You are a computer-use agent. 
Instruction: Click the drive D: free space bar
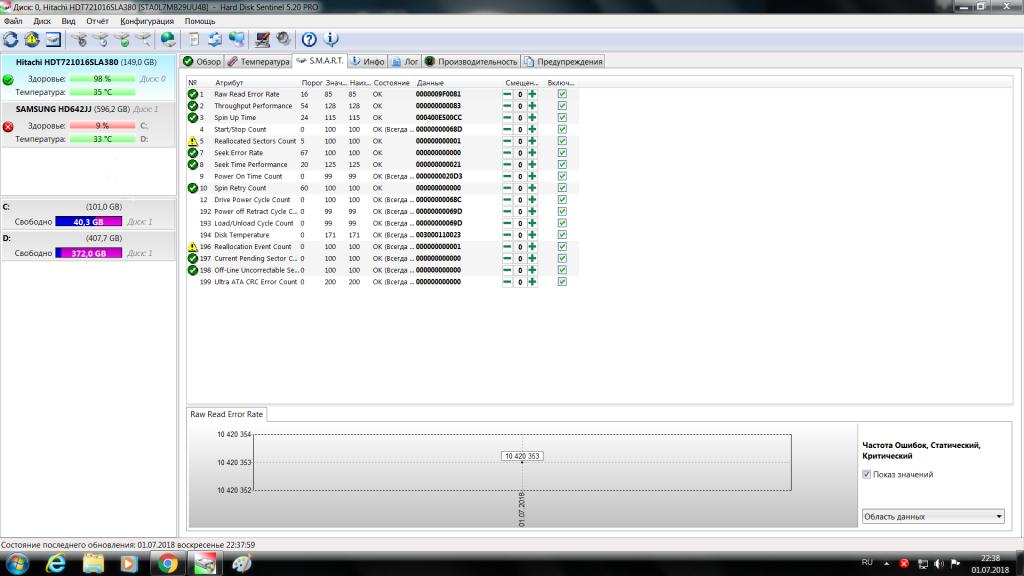(89, 253)
